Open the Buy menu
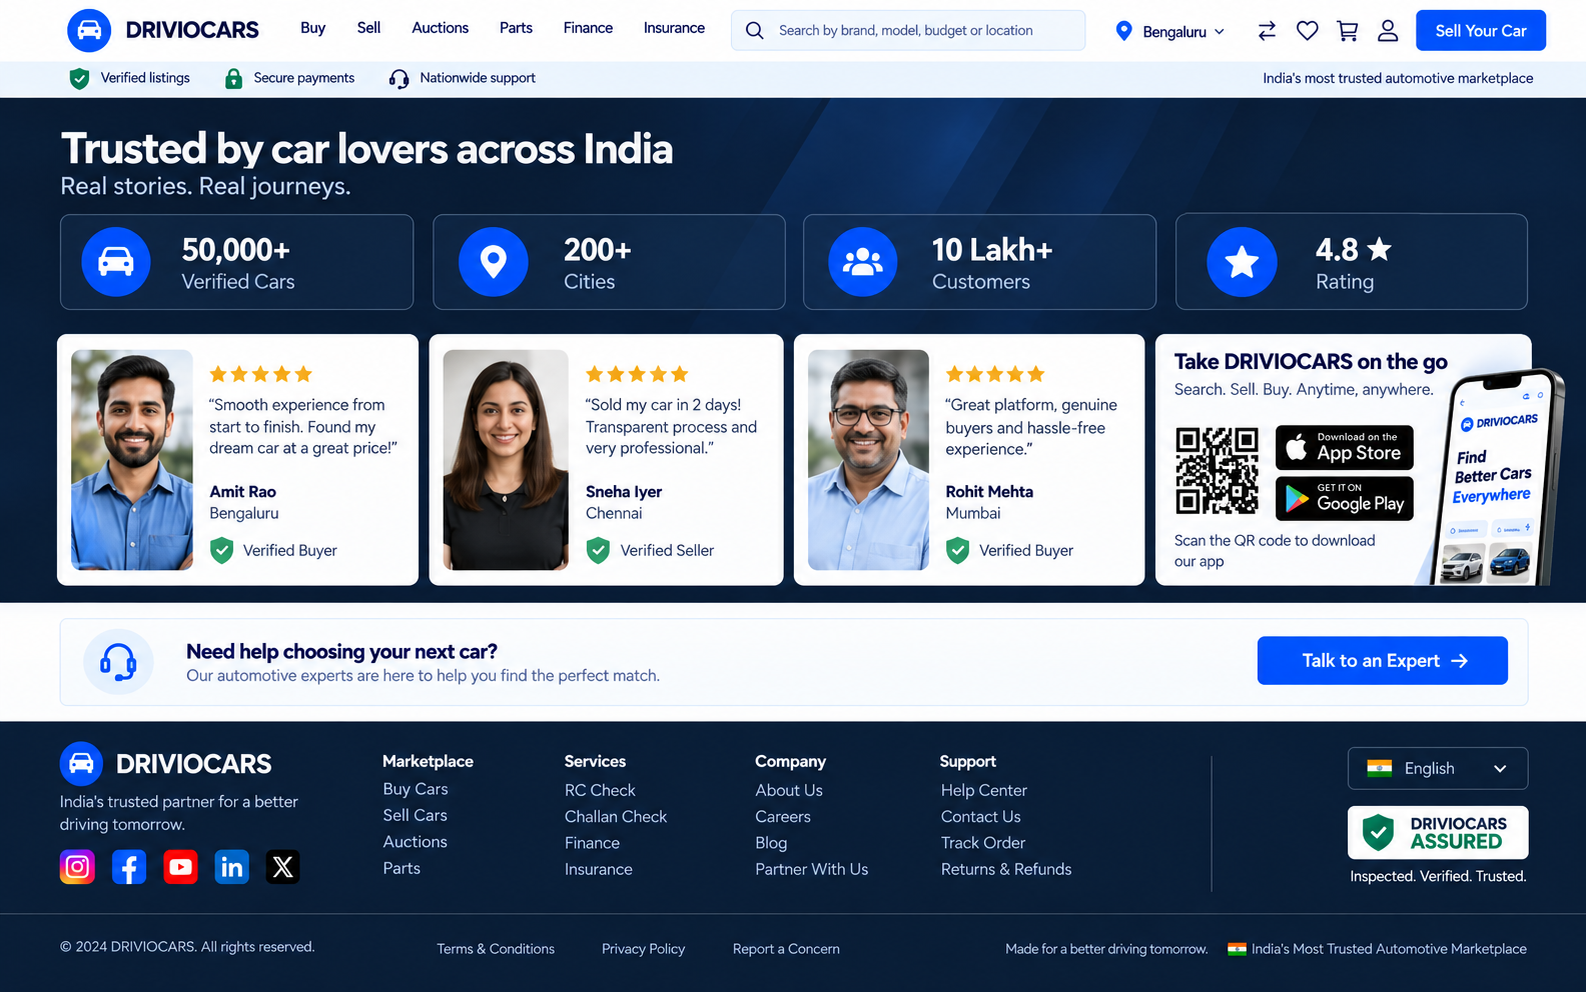 313,28
